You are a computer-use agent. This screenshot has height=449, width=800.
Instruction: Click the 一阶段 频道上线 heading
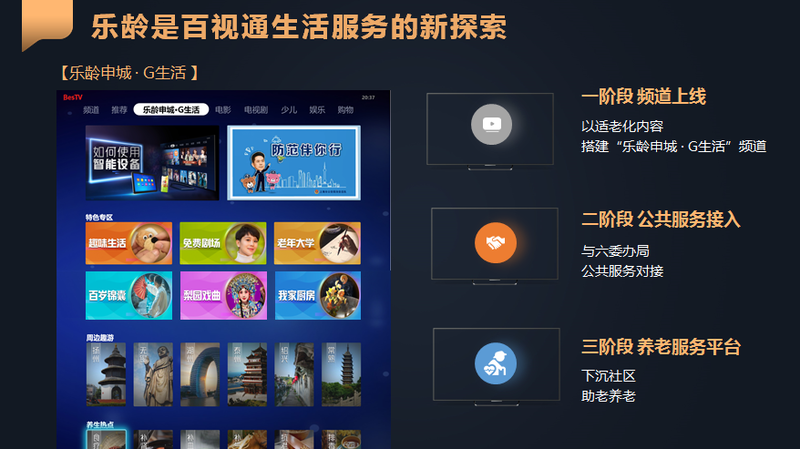tap(643, 96)
